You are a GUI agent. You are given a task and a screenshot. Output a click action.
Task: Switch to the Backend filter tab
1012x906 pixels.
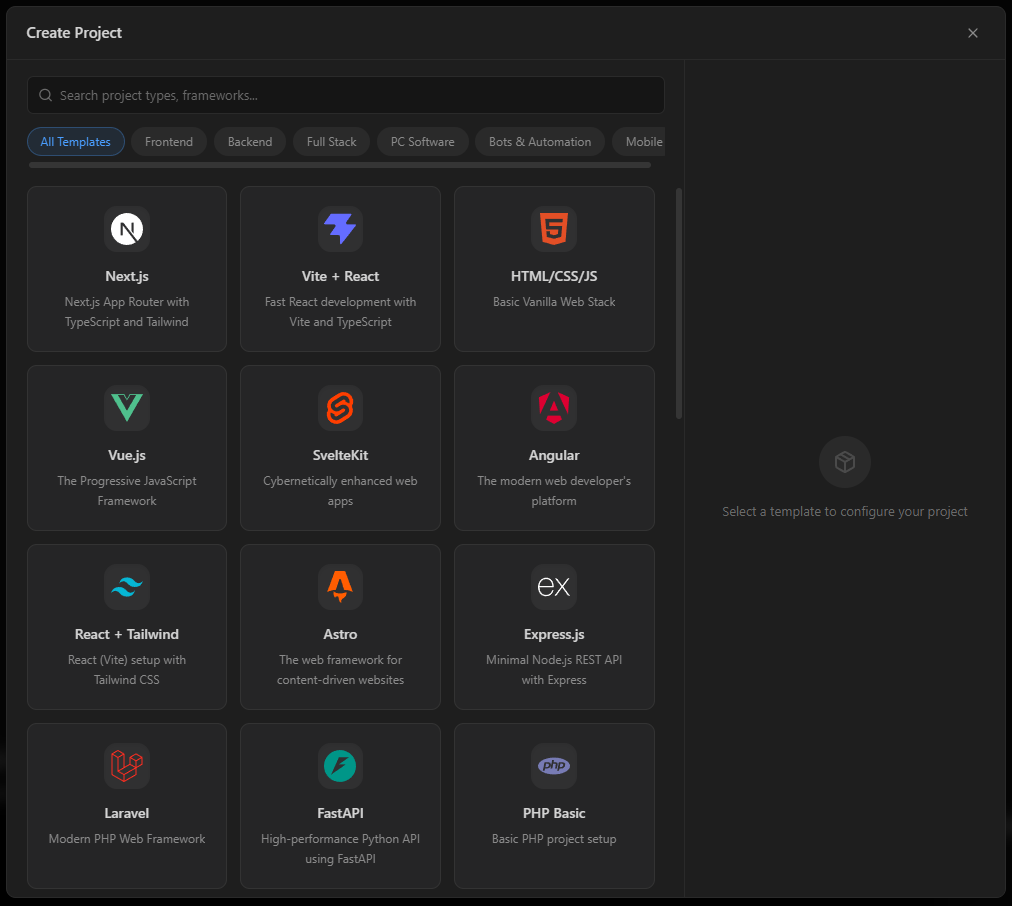coord(250,141)
